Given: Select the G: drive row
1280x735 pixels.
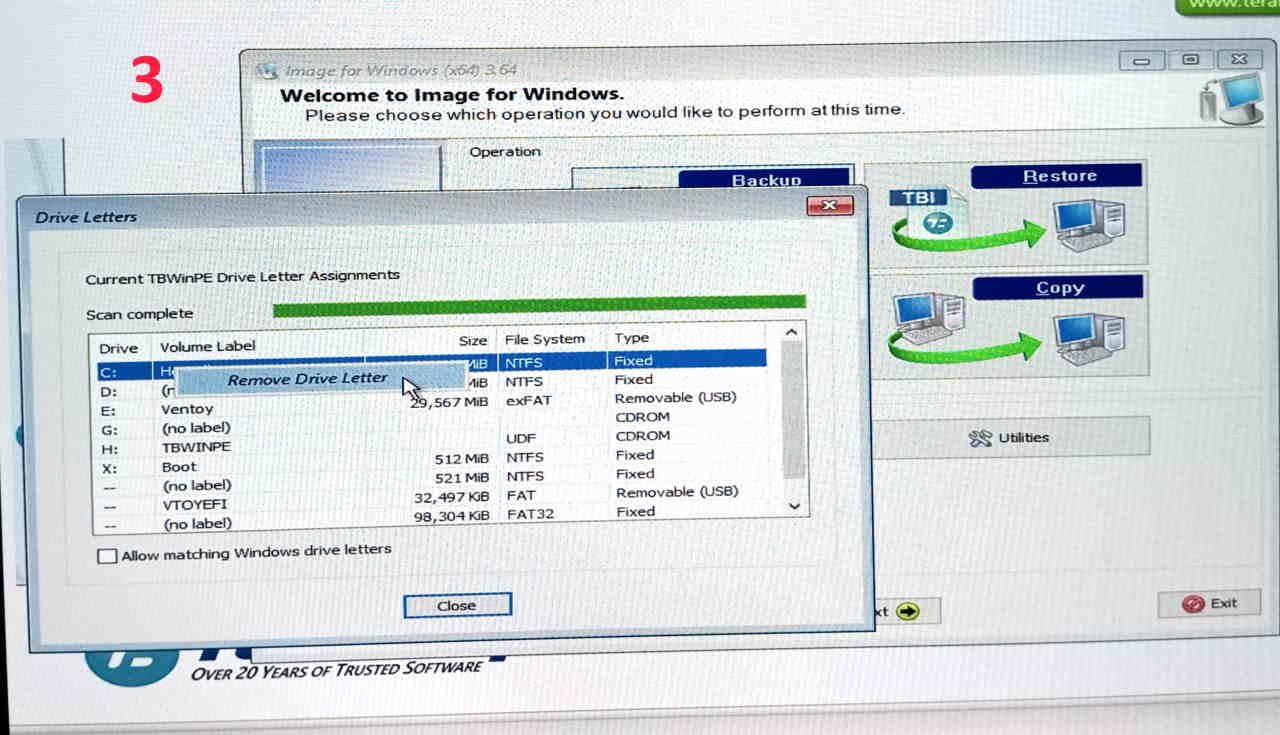Looking at the screenshot, I should pyautogui.click(x=430, y=424).
